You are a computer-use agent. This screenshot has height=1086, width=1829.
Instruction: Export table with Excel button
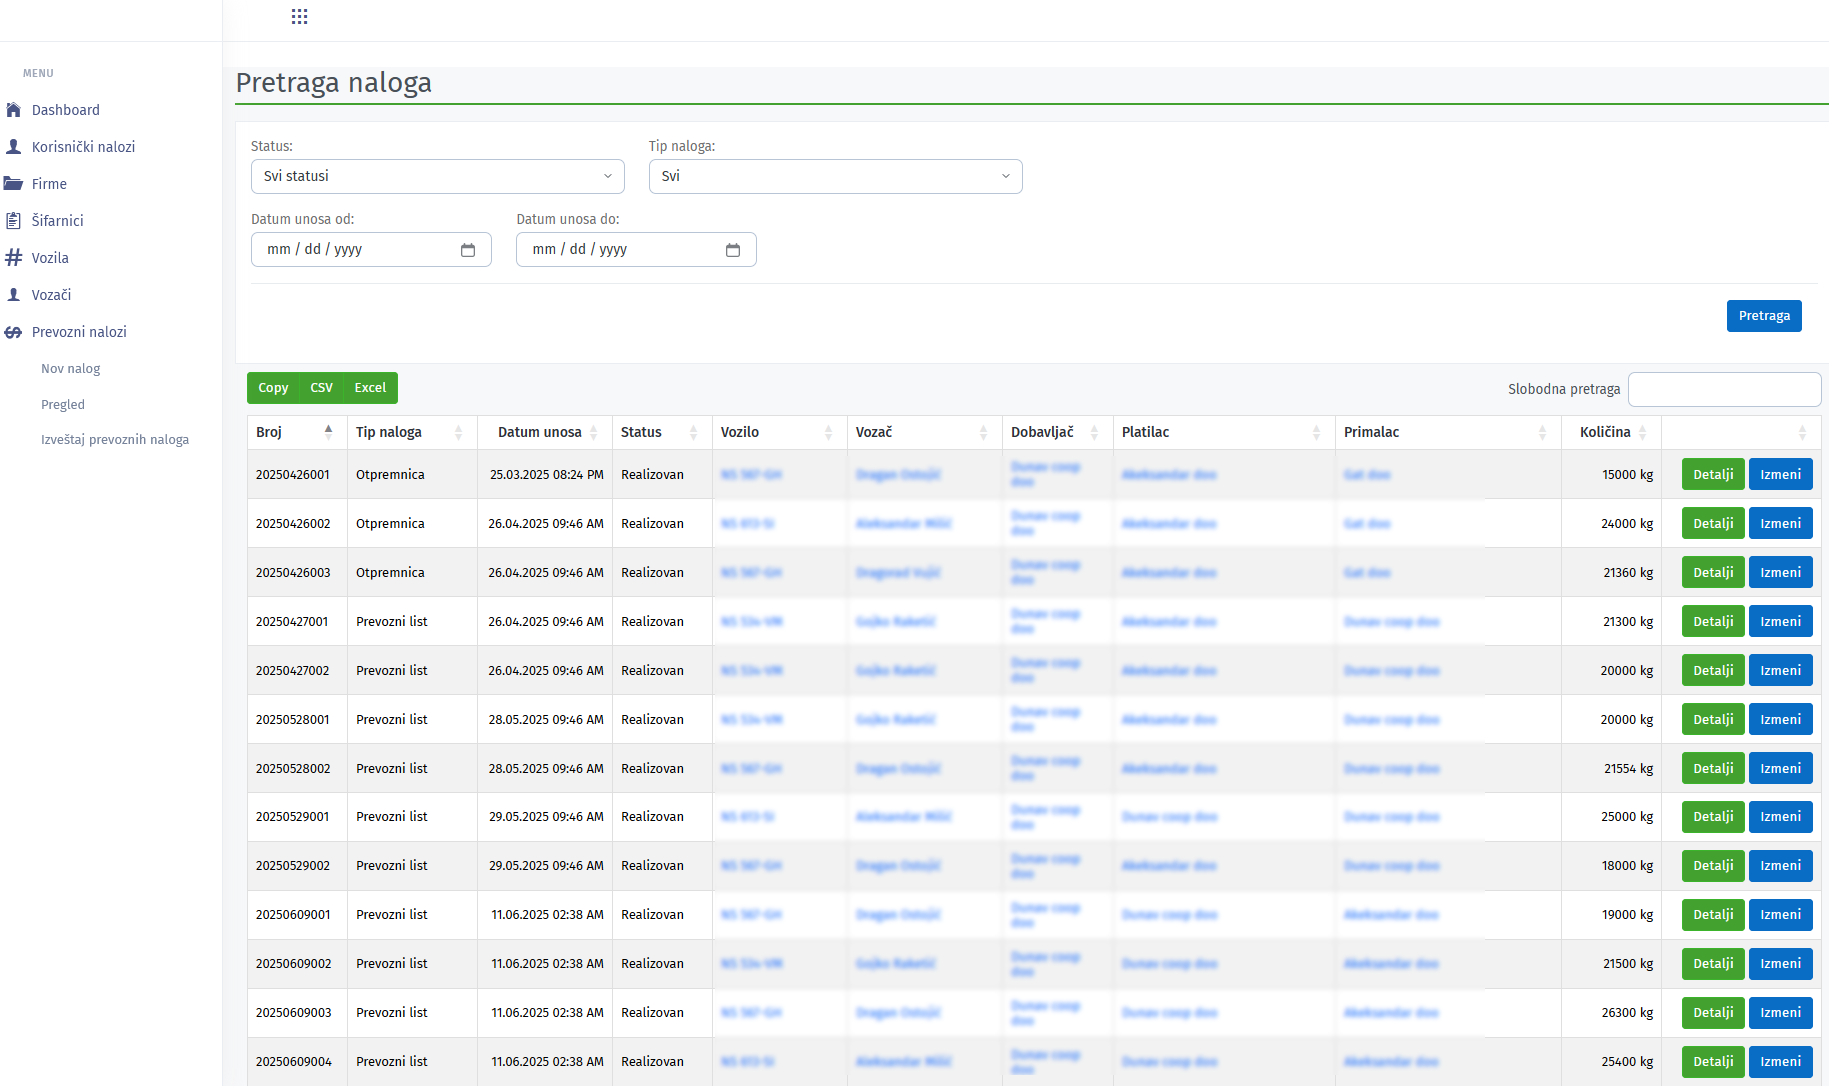370,388
